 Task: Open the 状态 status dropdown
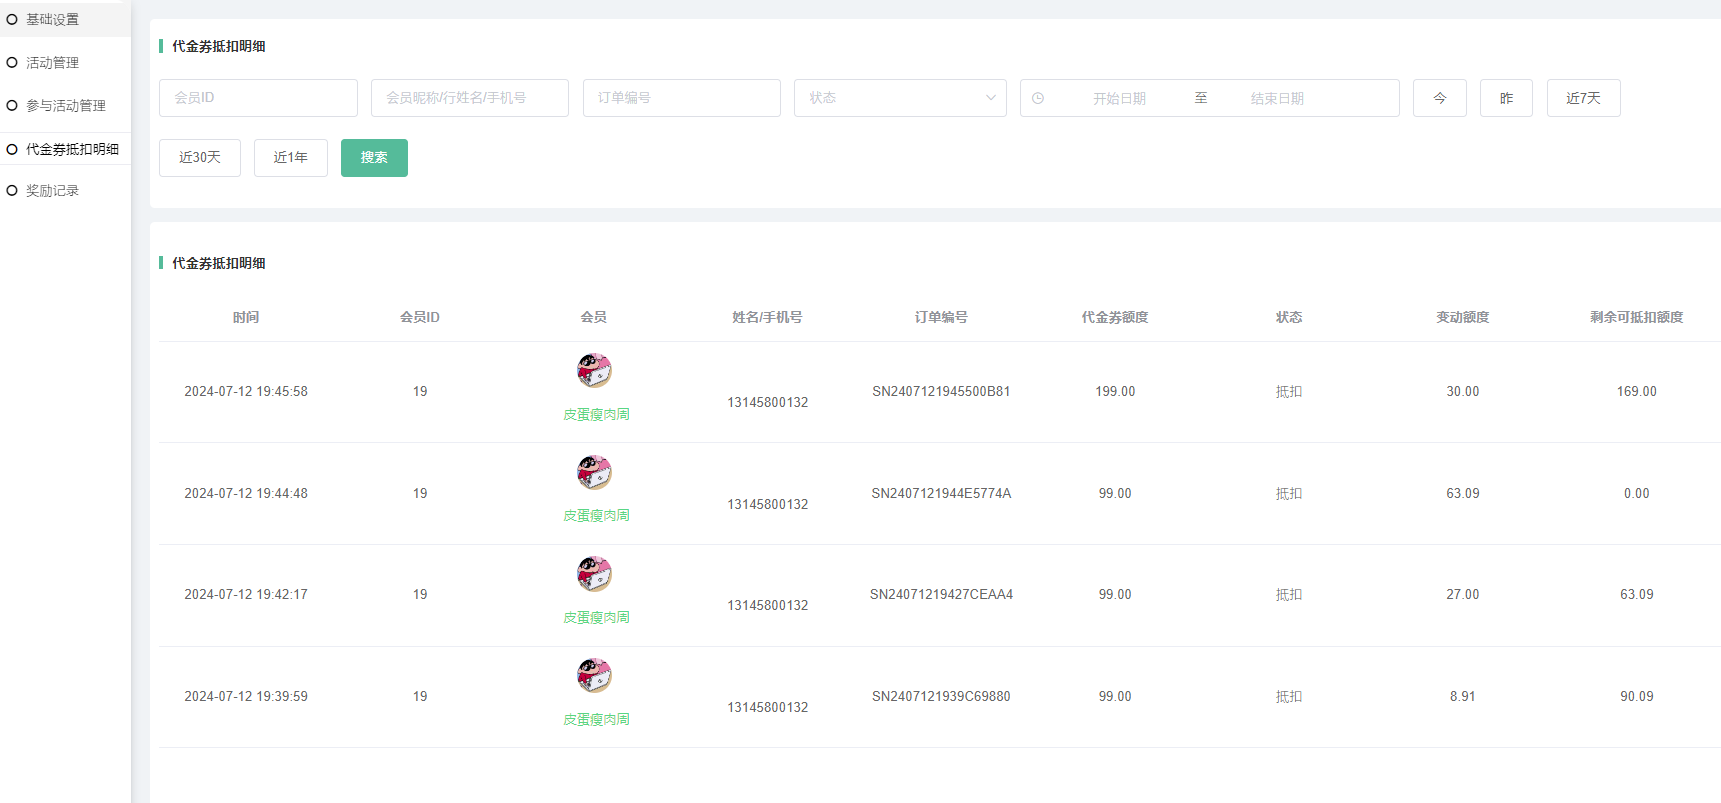[x=900, y=98]
